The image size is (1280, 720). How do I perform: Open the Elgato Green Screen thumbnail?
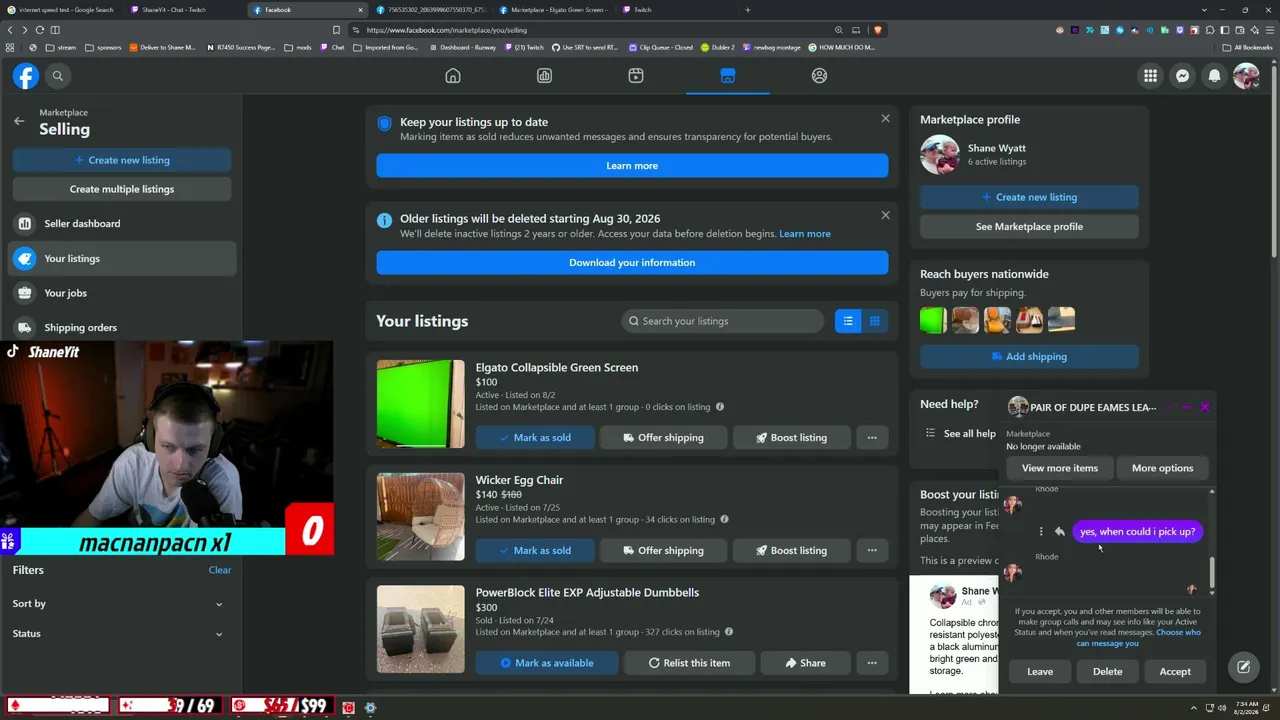421,404
